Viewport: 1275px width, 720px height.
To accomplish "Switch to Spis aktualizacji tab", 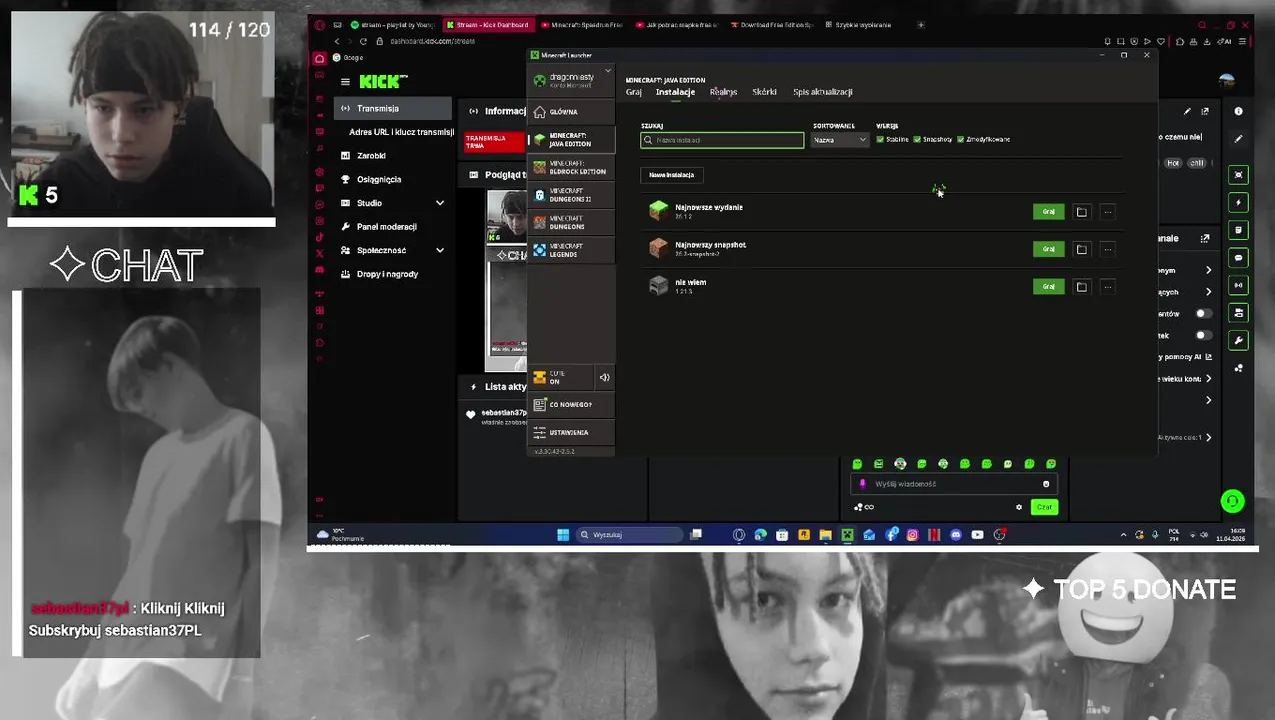I will tap(823, 92).
